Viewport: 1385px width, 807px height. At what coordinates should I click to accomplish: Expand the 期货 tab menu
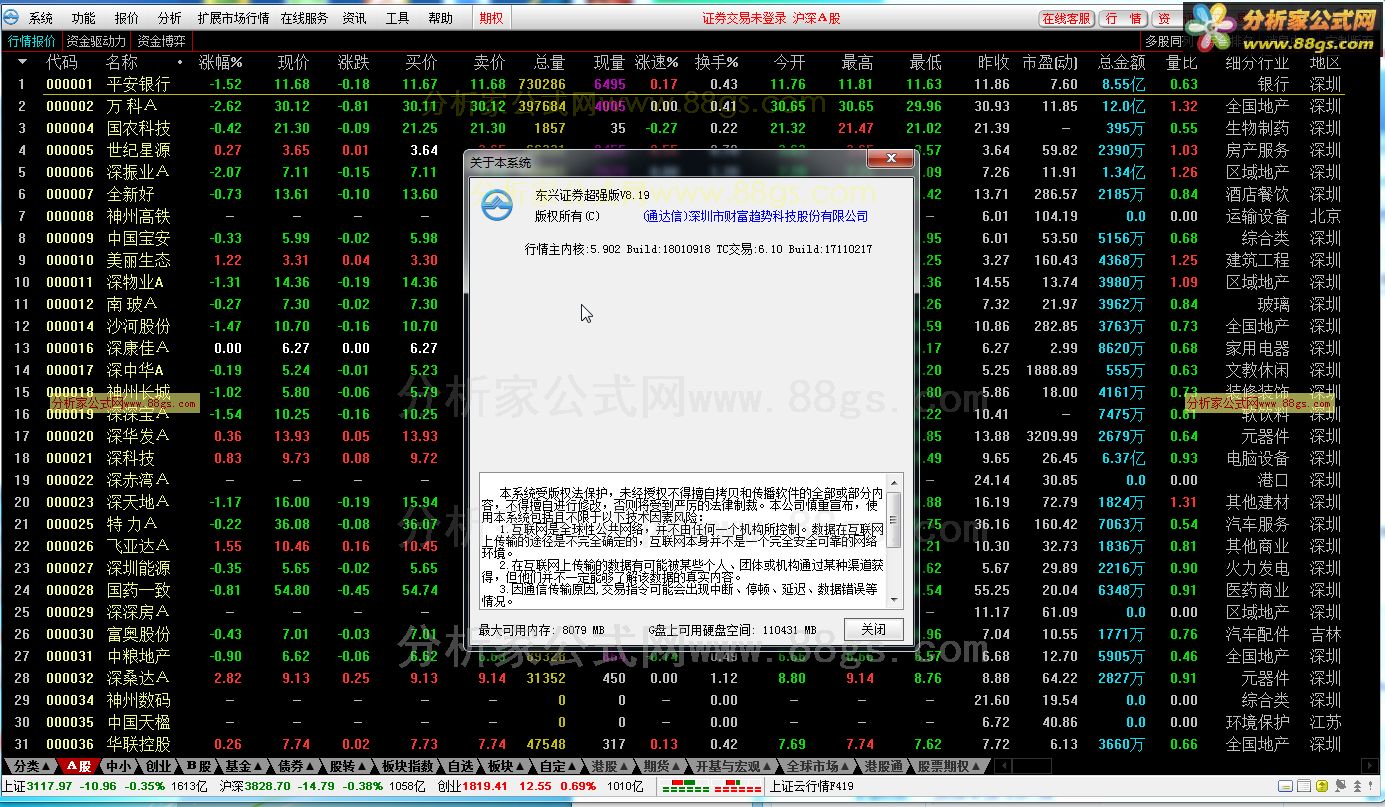(x=677, y=766)
